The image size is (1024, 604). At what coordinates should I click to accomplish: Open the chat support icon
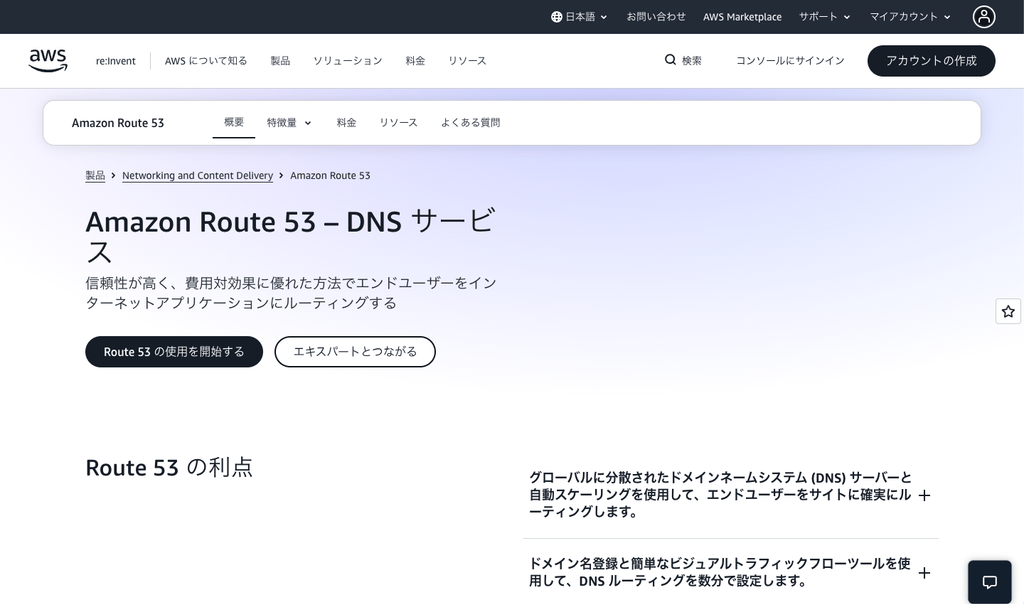coord(989,582)
